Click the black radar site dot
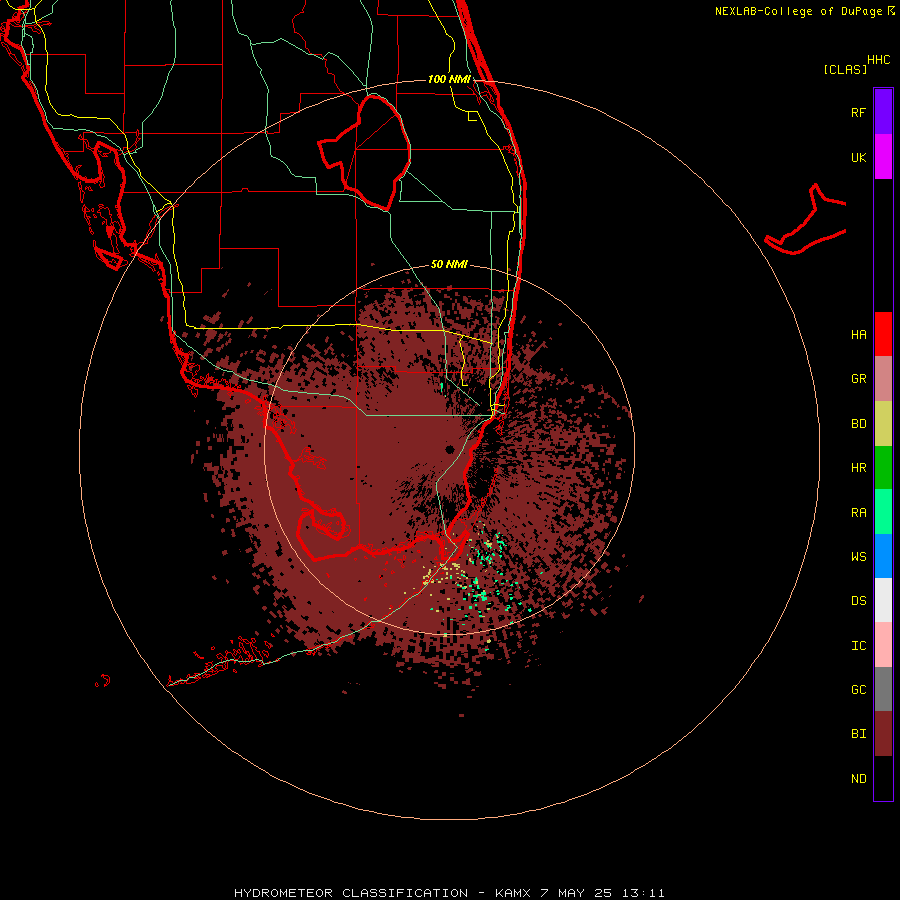 [x=450, y=449]
